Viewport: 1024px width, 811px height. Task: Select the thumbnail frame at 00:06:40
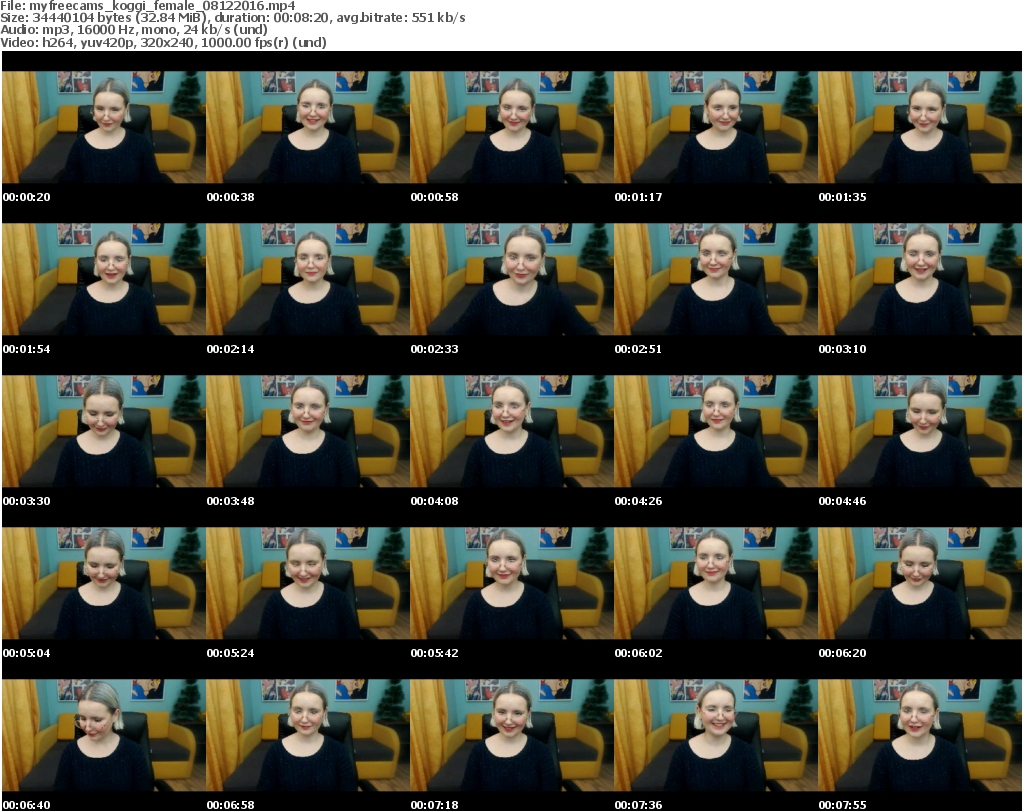click(104, 736)
